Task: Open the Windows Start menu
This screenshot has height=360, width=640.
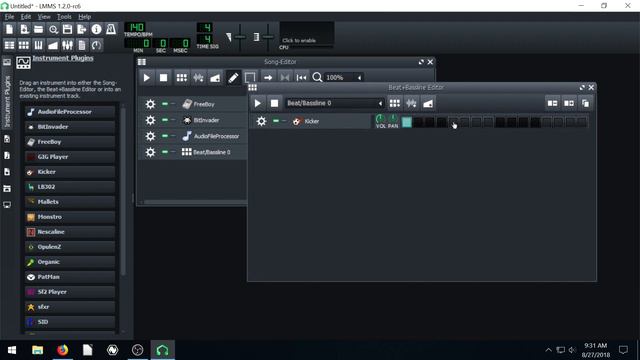Action: (12, 350)
